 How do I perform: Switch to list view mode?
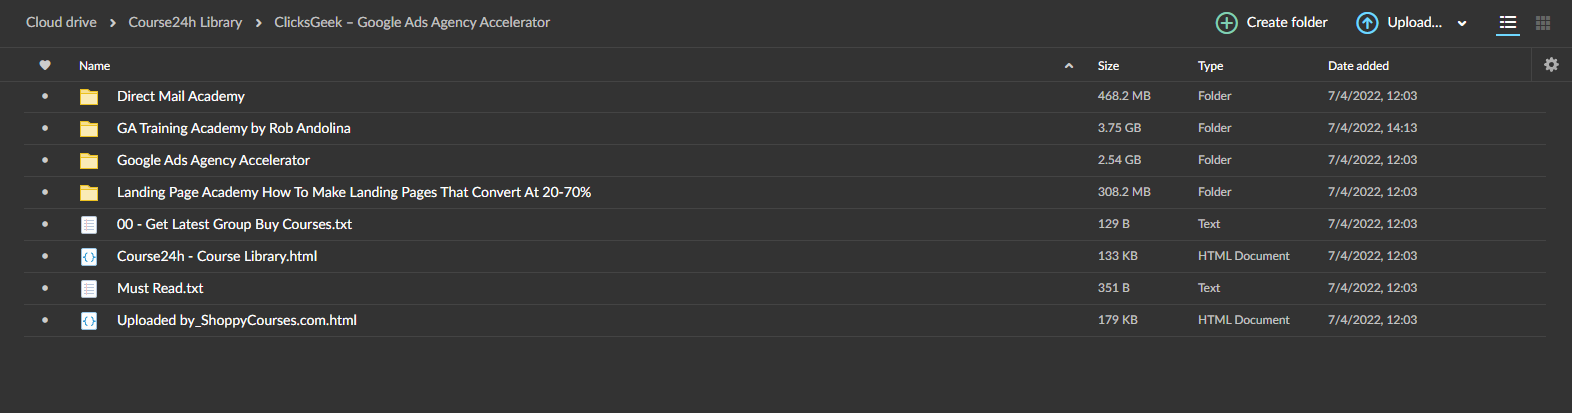(x=1508, y=22)
